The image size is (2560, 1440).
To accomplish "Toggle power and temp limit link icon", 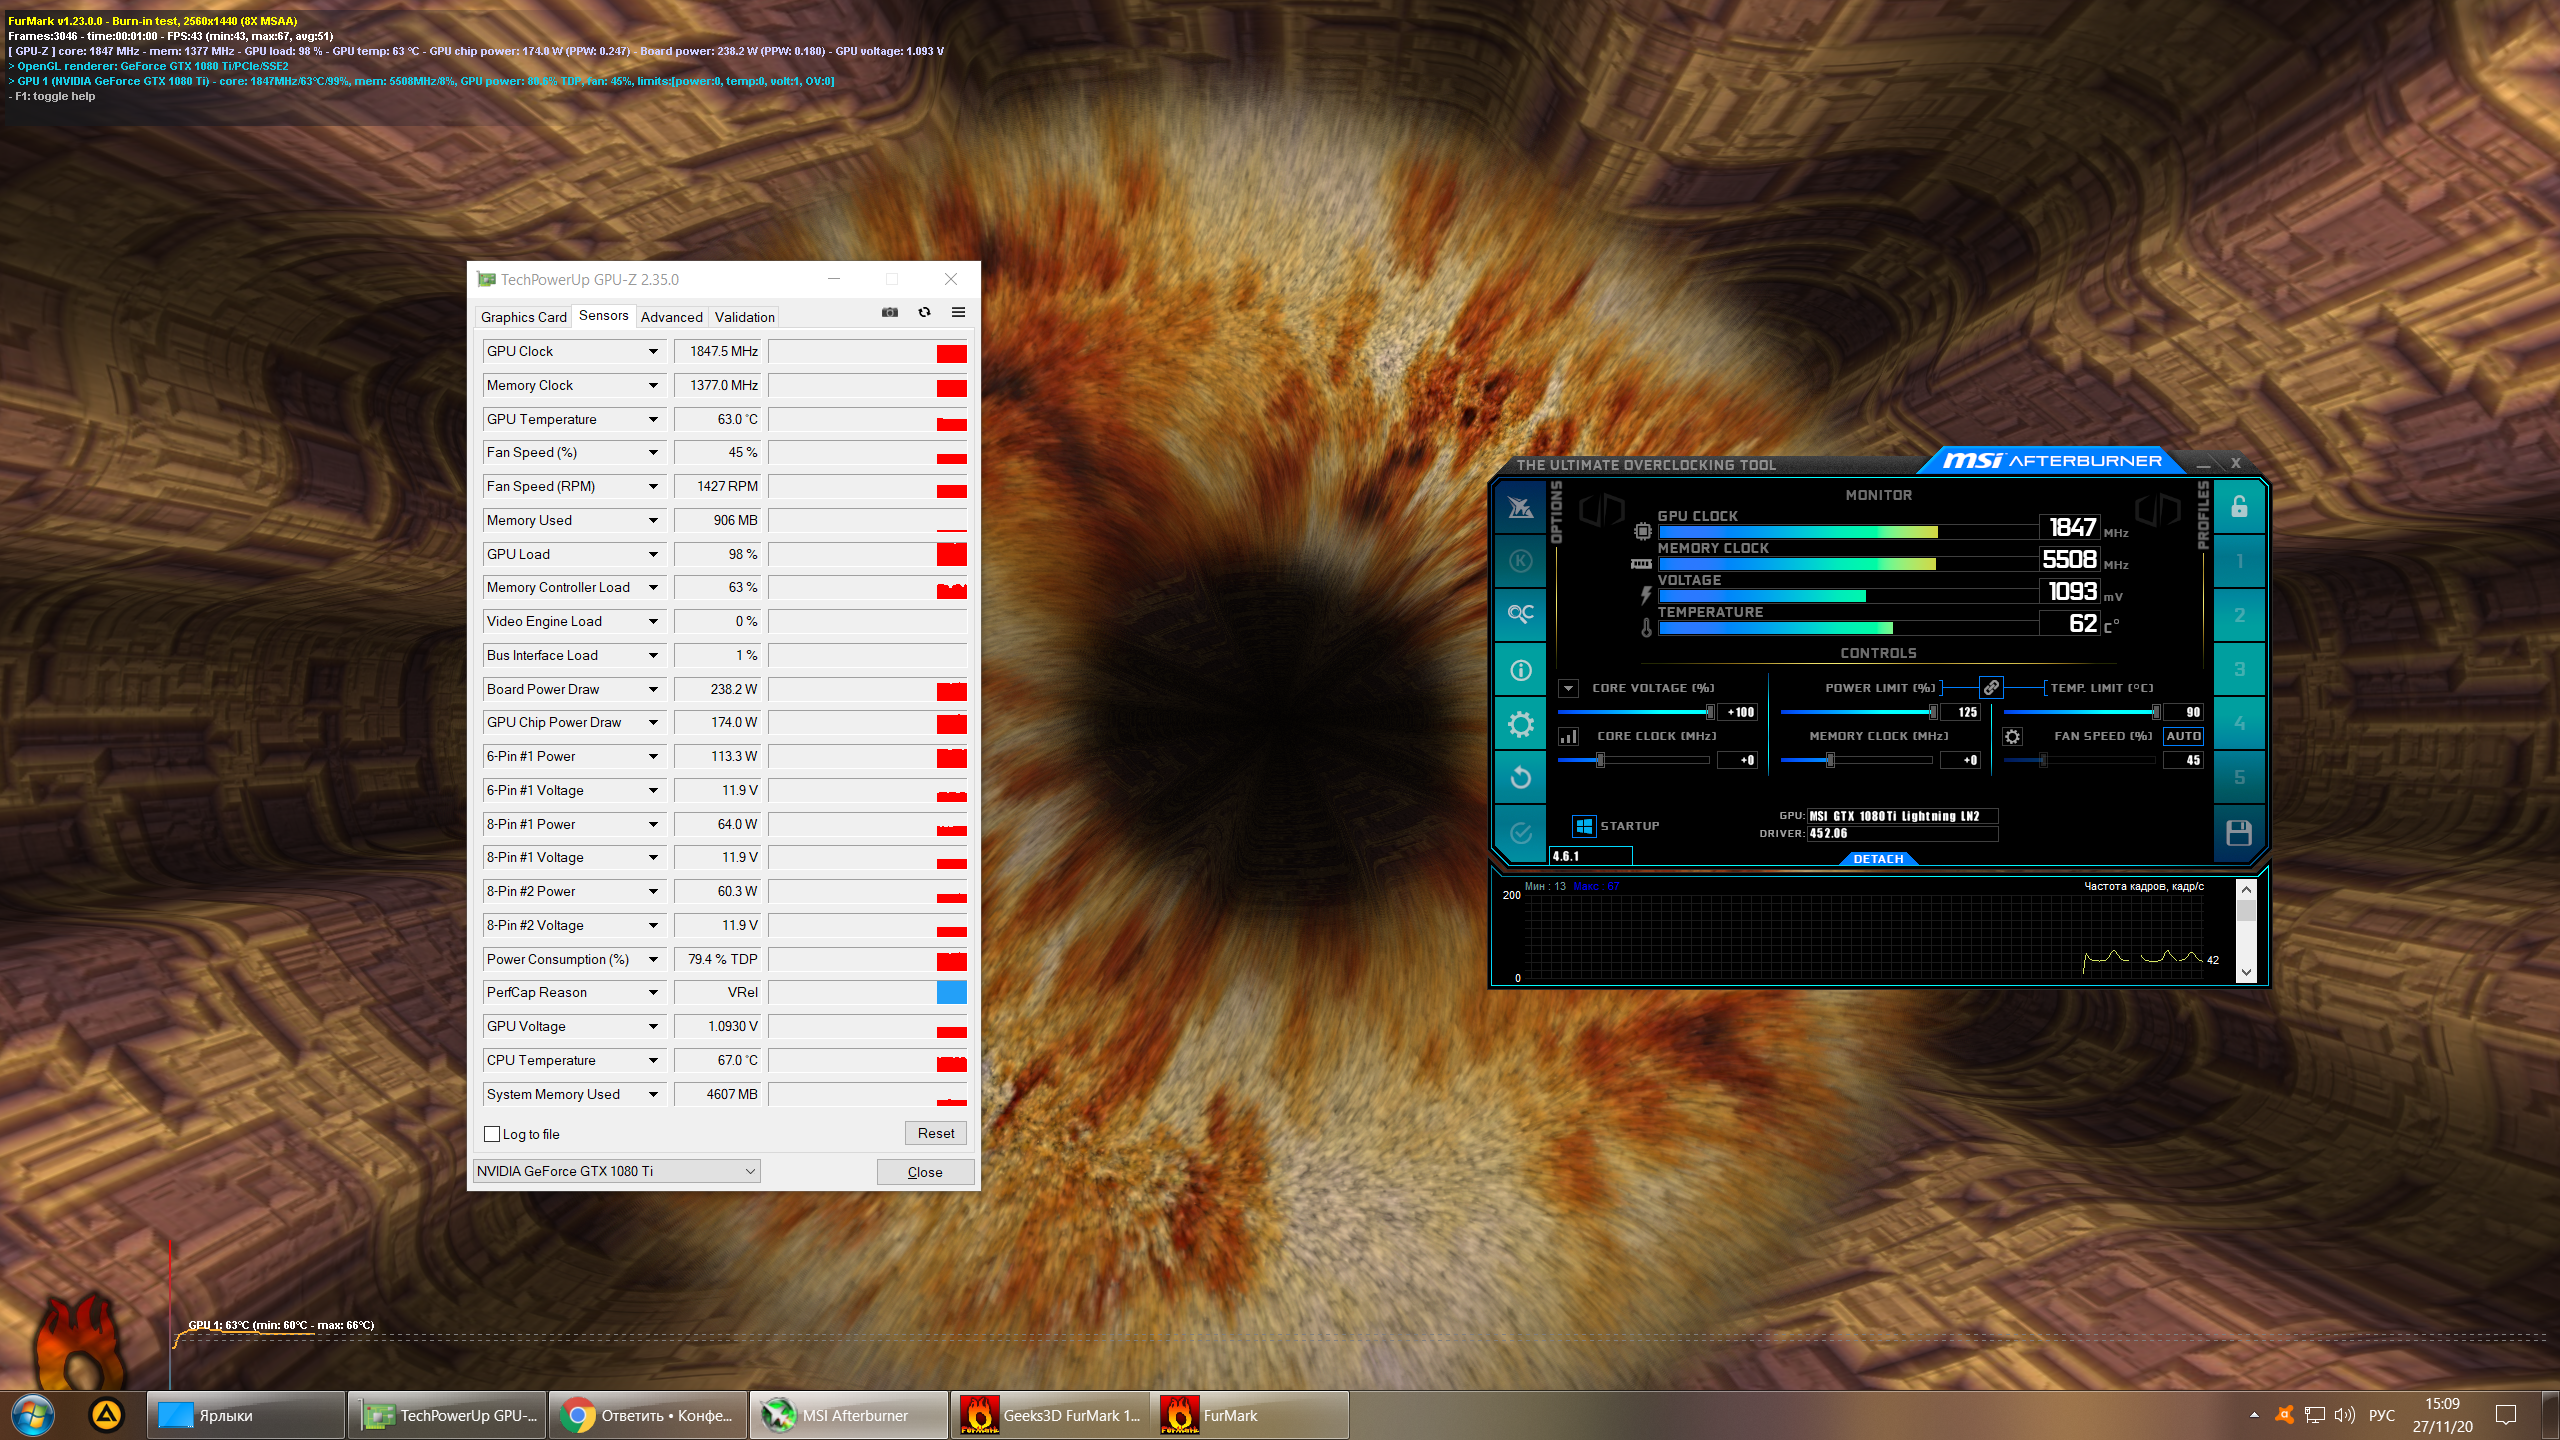I will click(1991, 688).
